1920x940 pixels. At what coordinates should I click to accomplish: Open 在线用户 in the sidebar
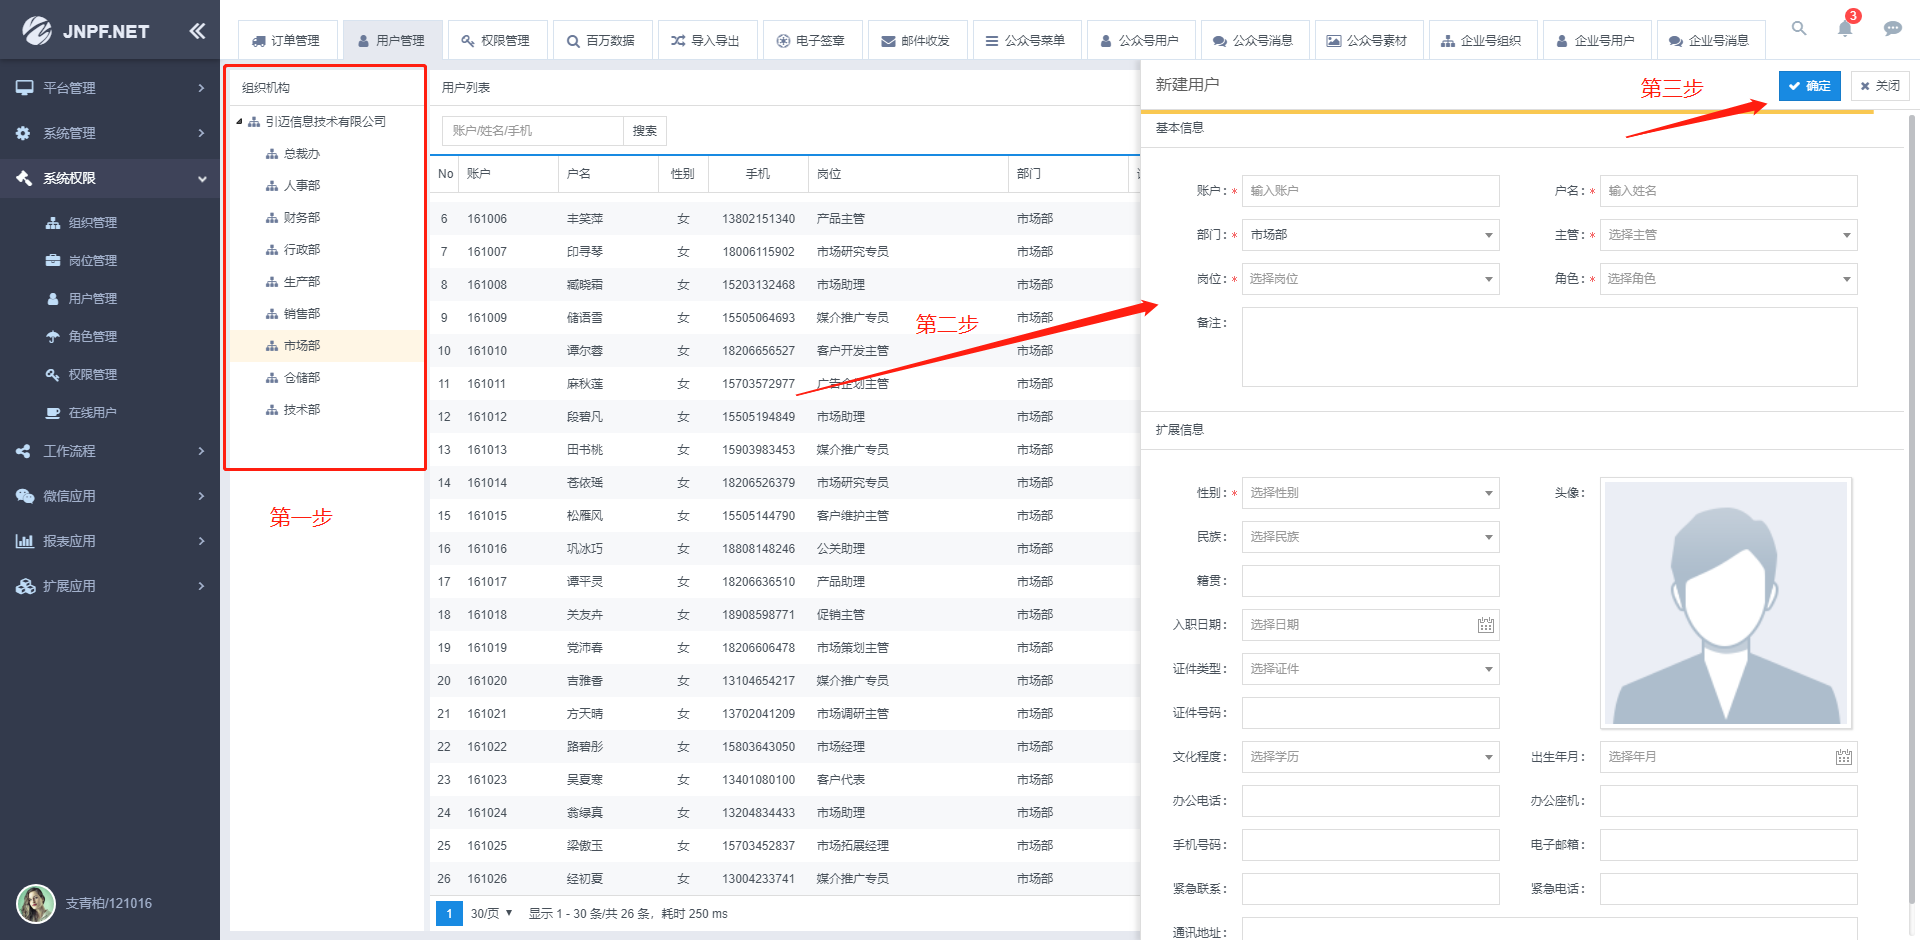92,413
